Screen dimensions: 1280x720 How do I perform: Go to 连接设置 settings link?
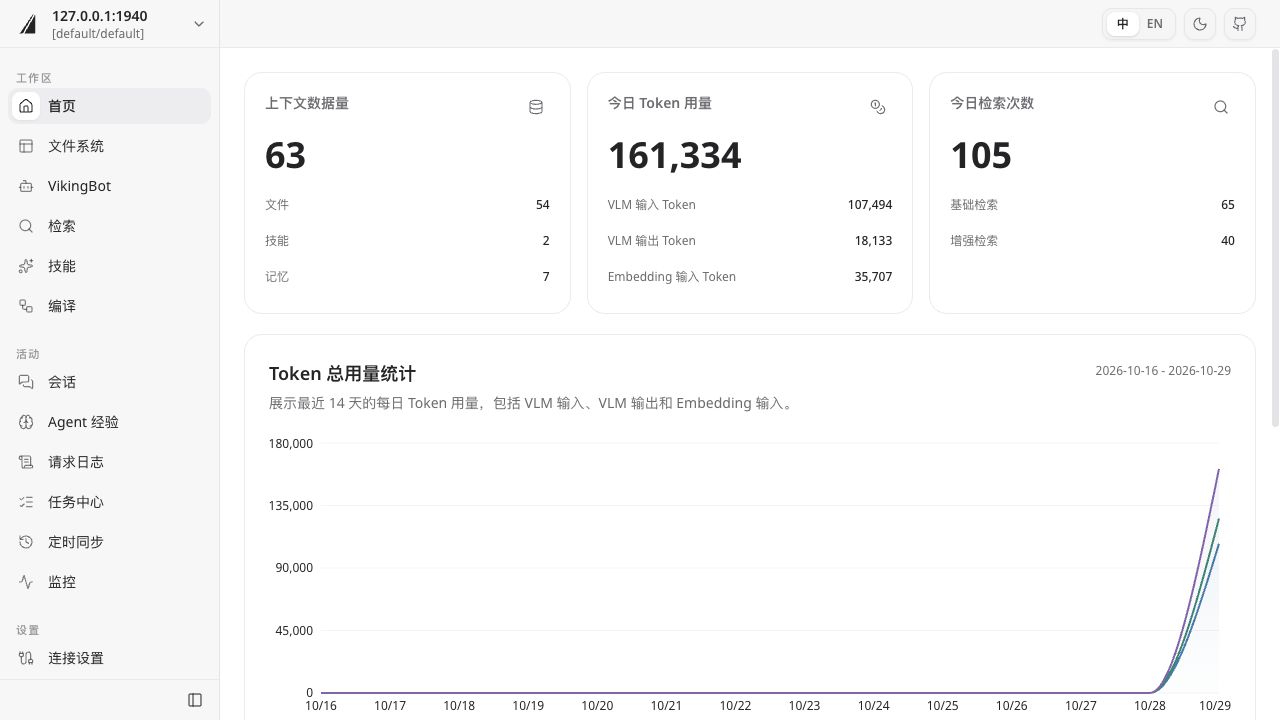pos(110,658)
